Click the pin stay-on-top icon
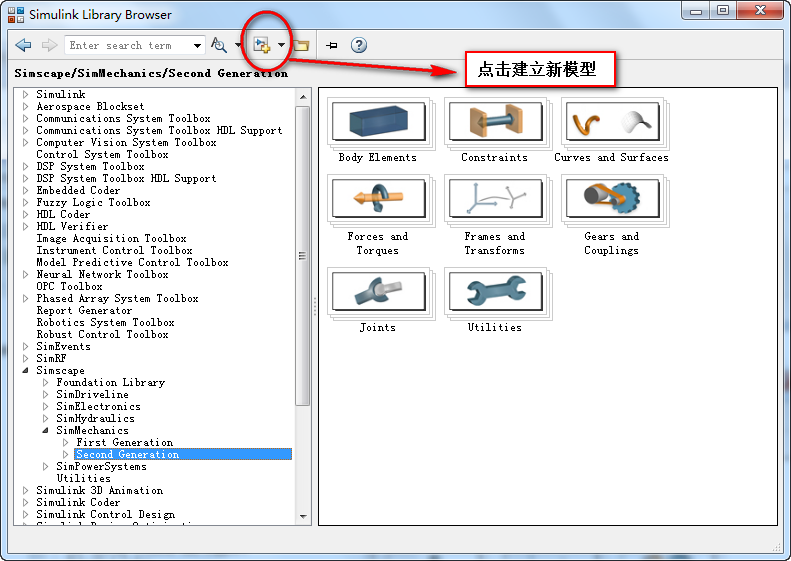The height and width of the screenshot is (561, 791). coord(331,46)
